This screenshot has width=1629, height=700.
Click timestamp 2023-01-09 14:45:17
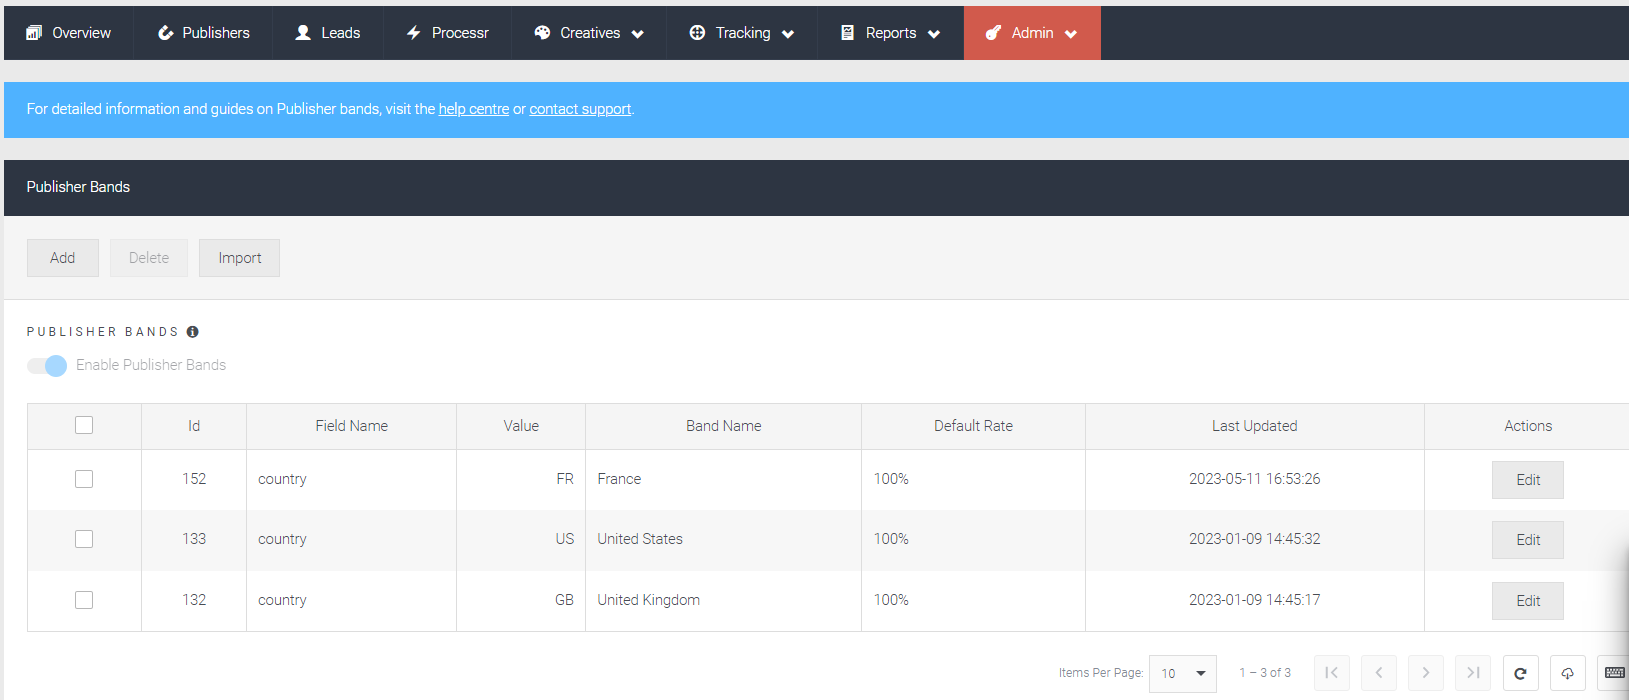[1255, 600]
